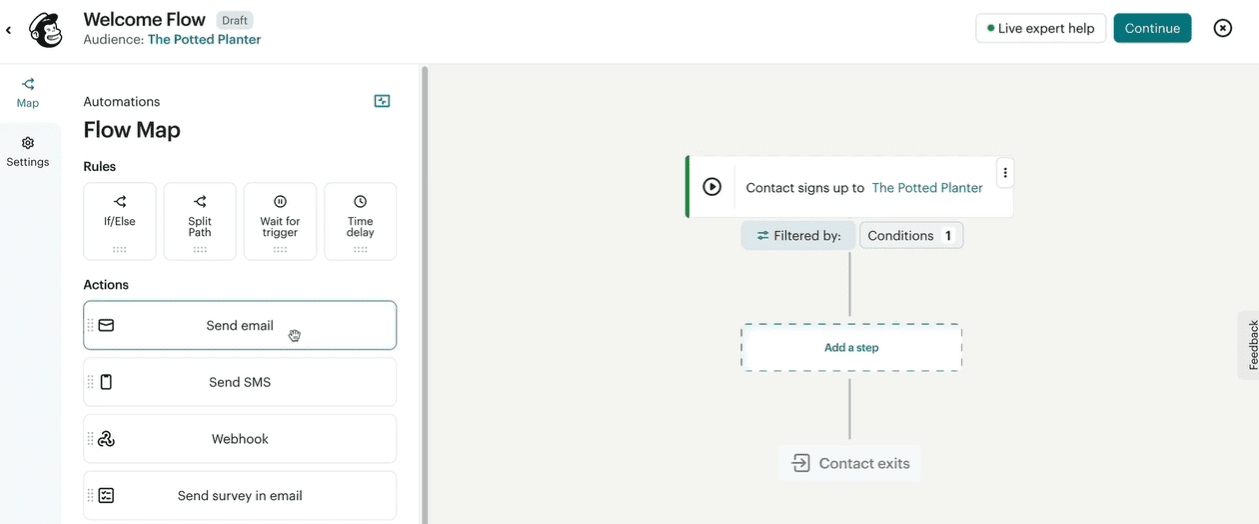Click the Rules section label
This screenshot has height=524, width=1259.
(x=100, y=167)
